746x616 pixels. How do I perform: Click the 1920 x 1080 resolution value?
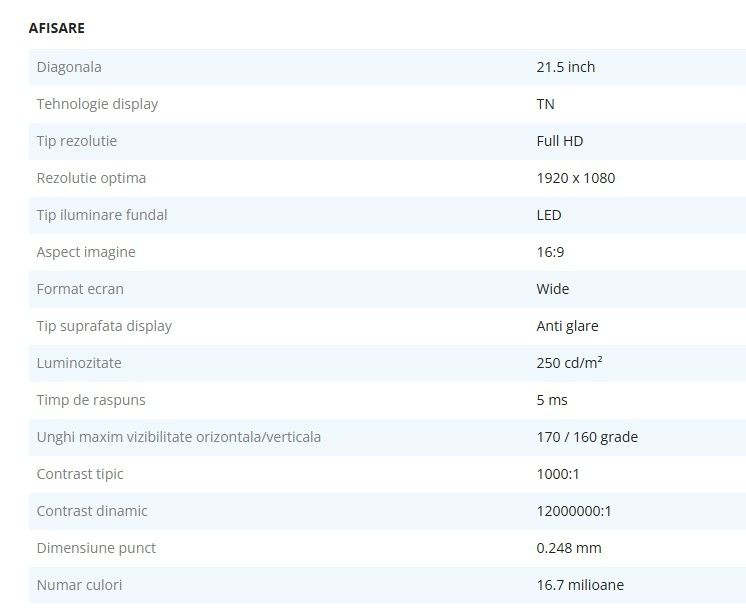[x=575, y=178]
